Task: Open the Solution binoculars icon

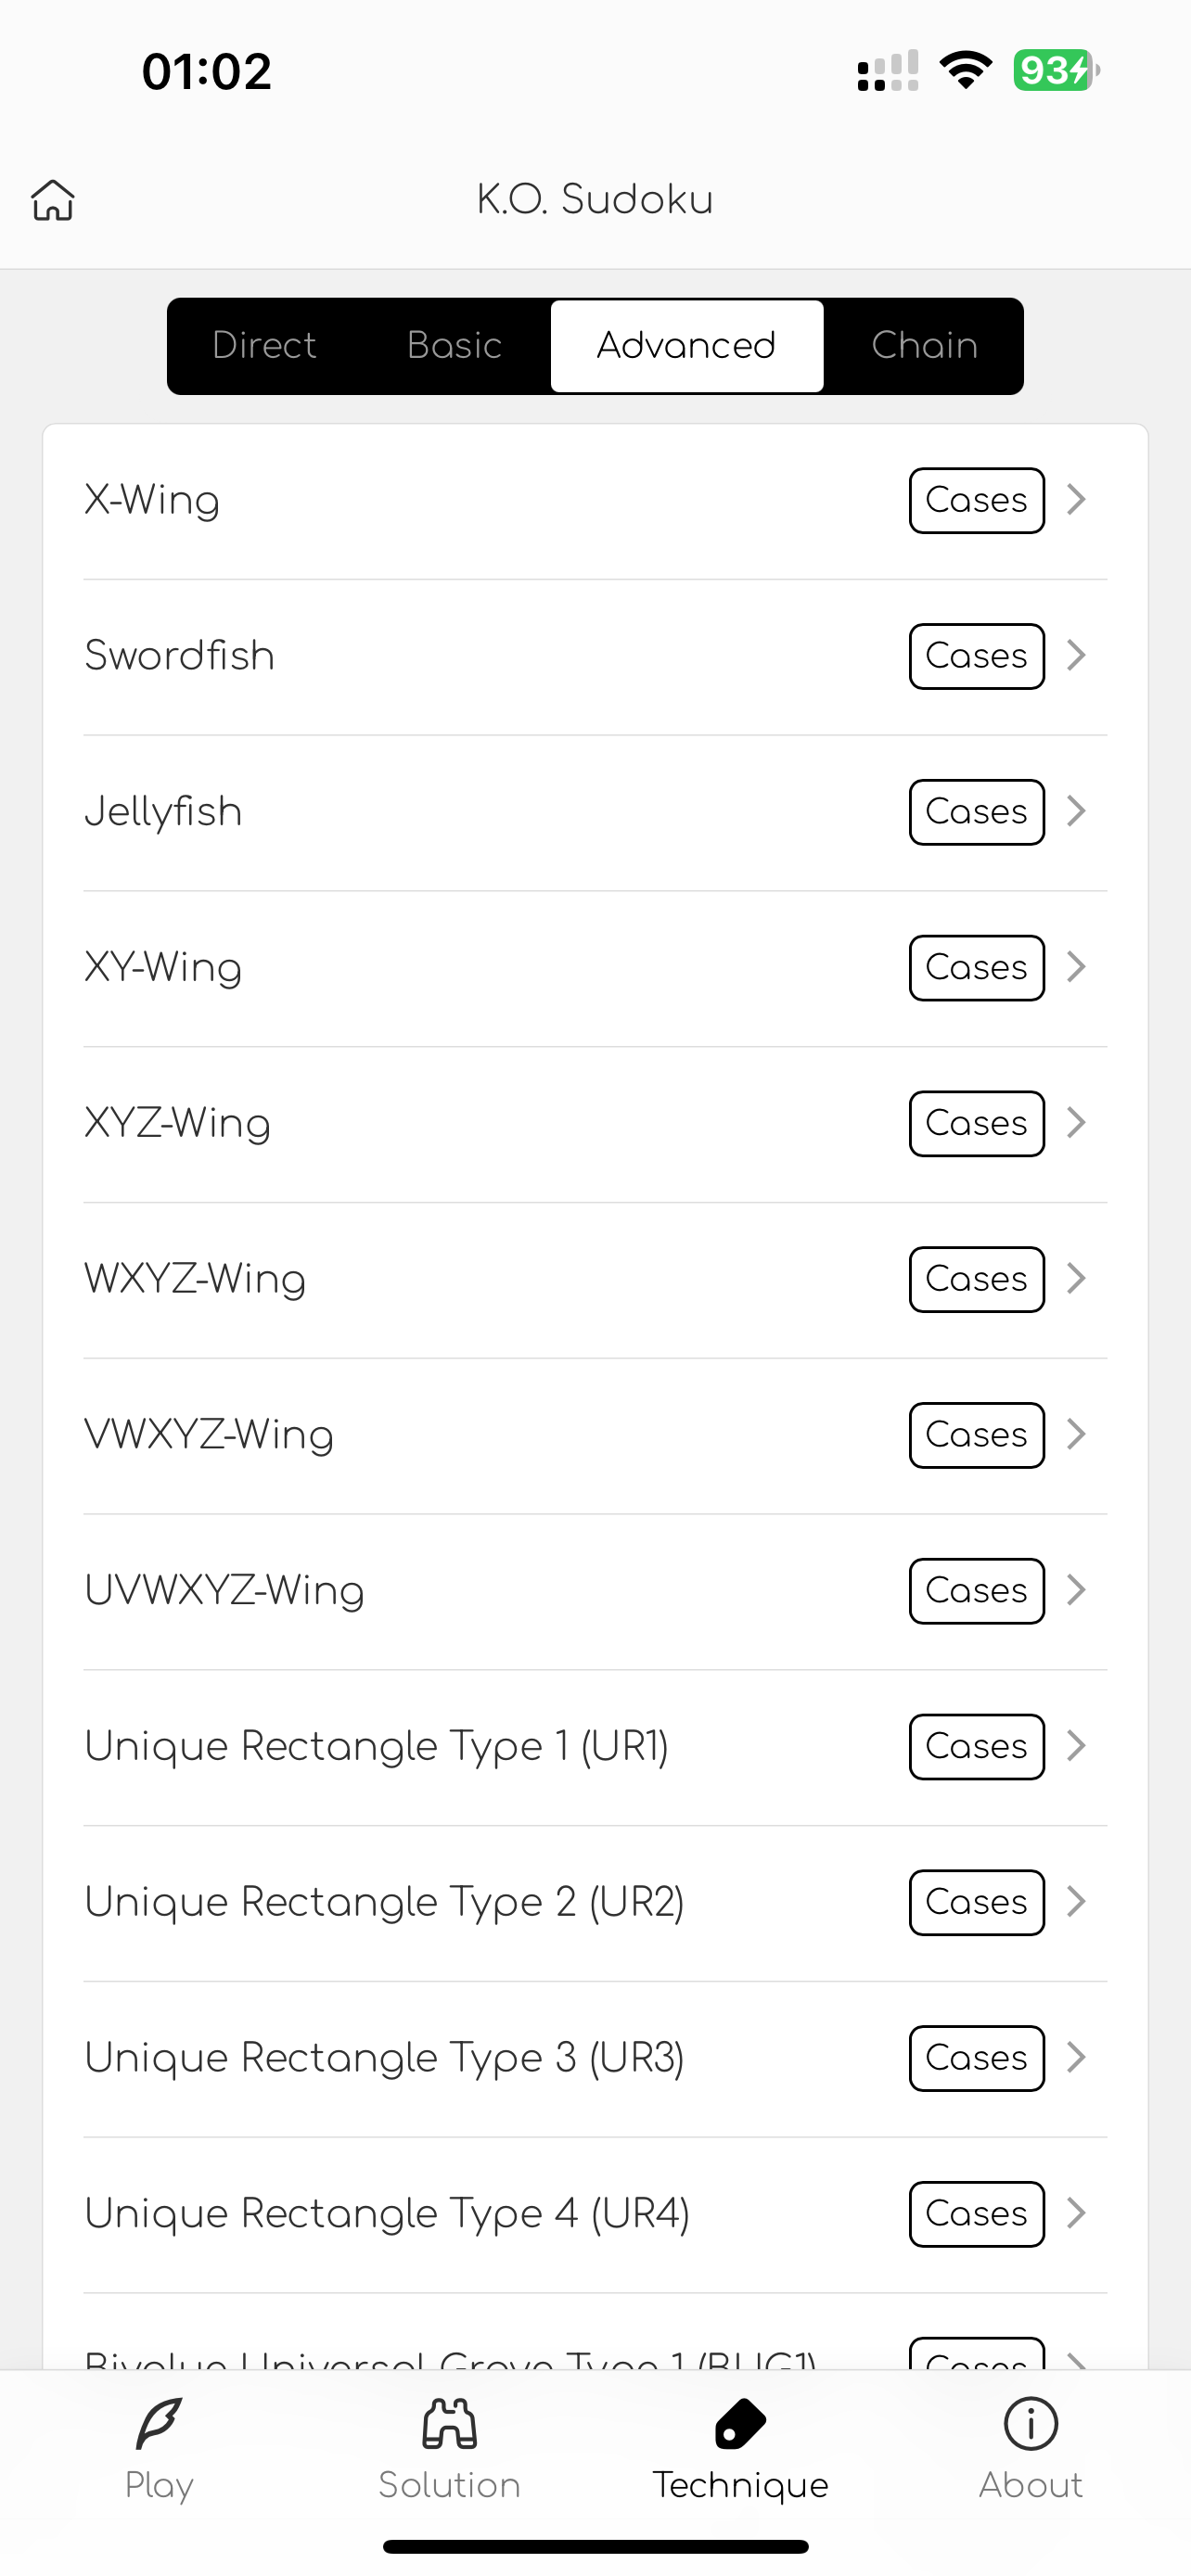Action: (x=449, y=2424)
